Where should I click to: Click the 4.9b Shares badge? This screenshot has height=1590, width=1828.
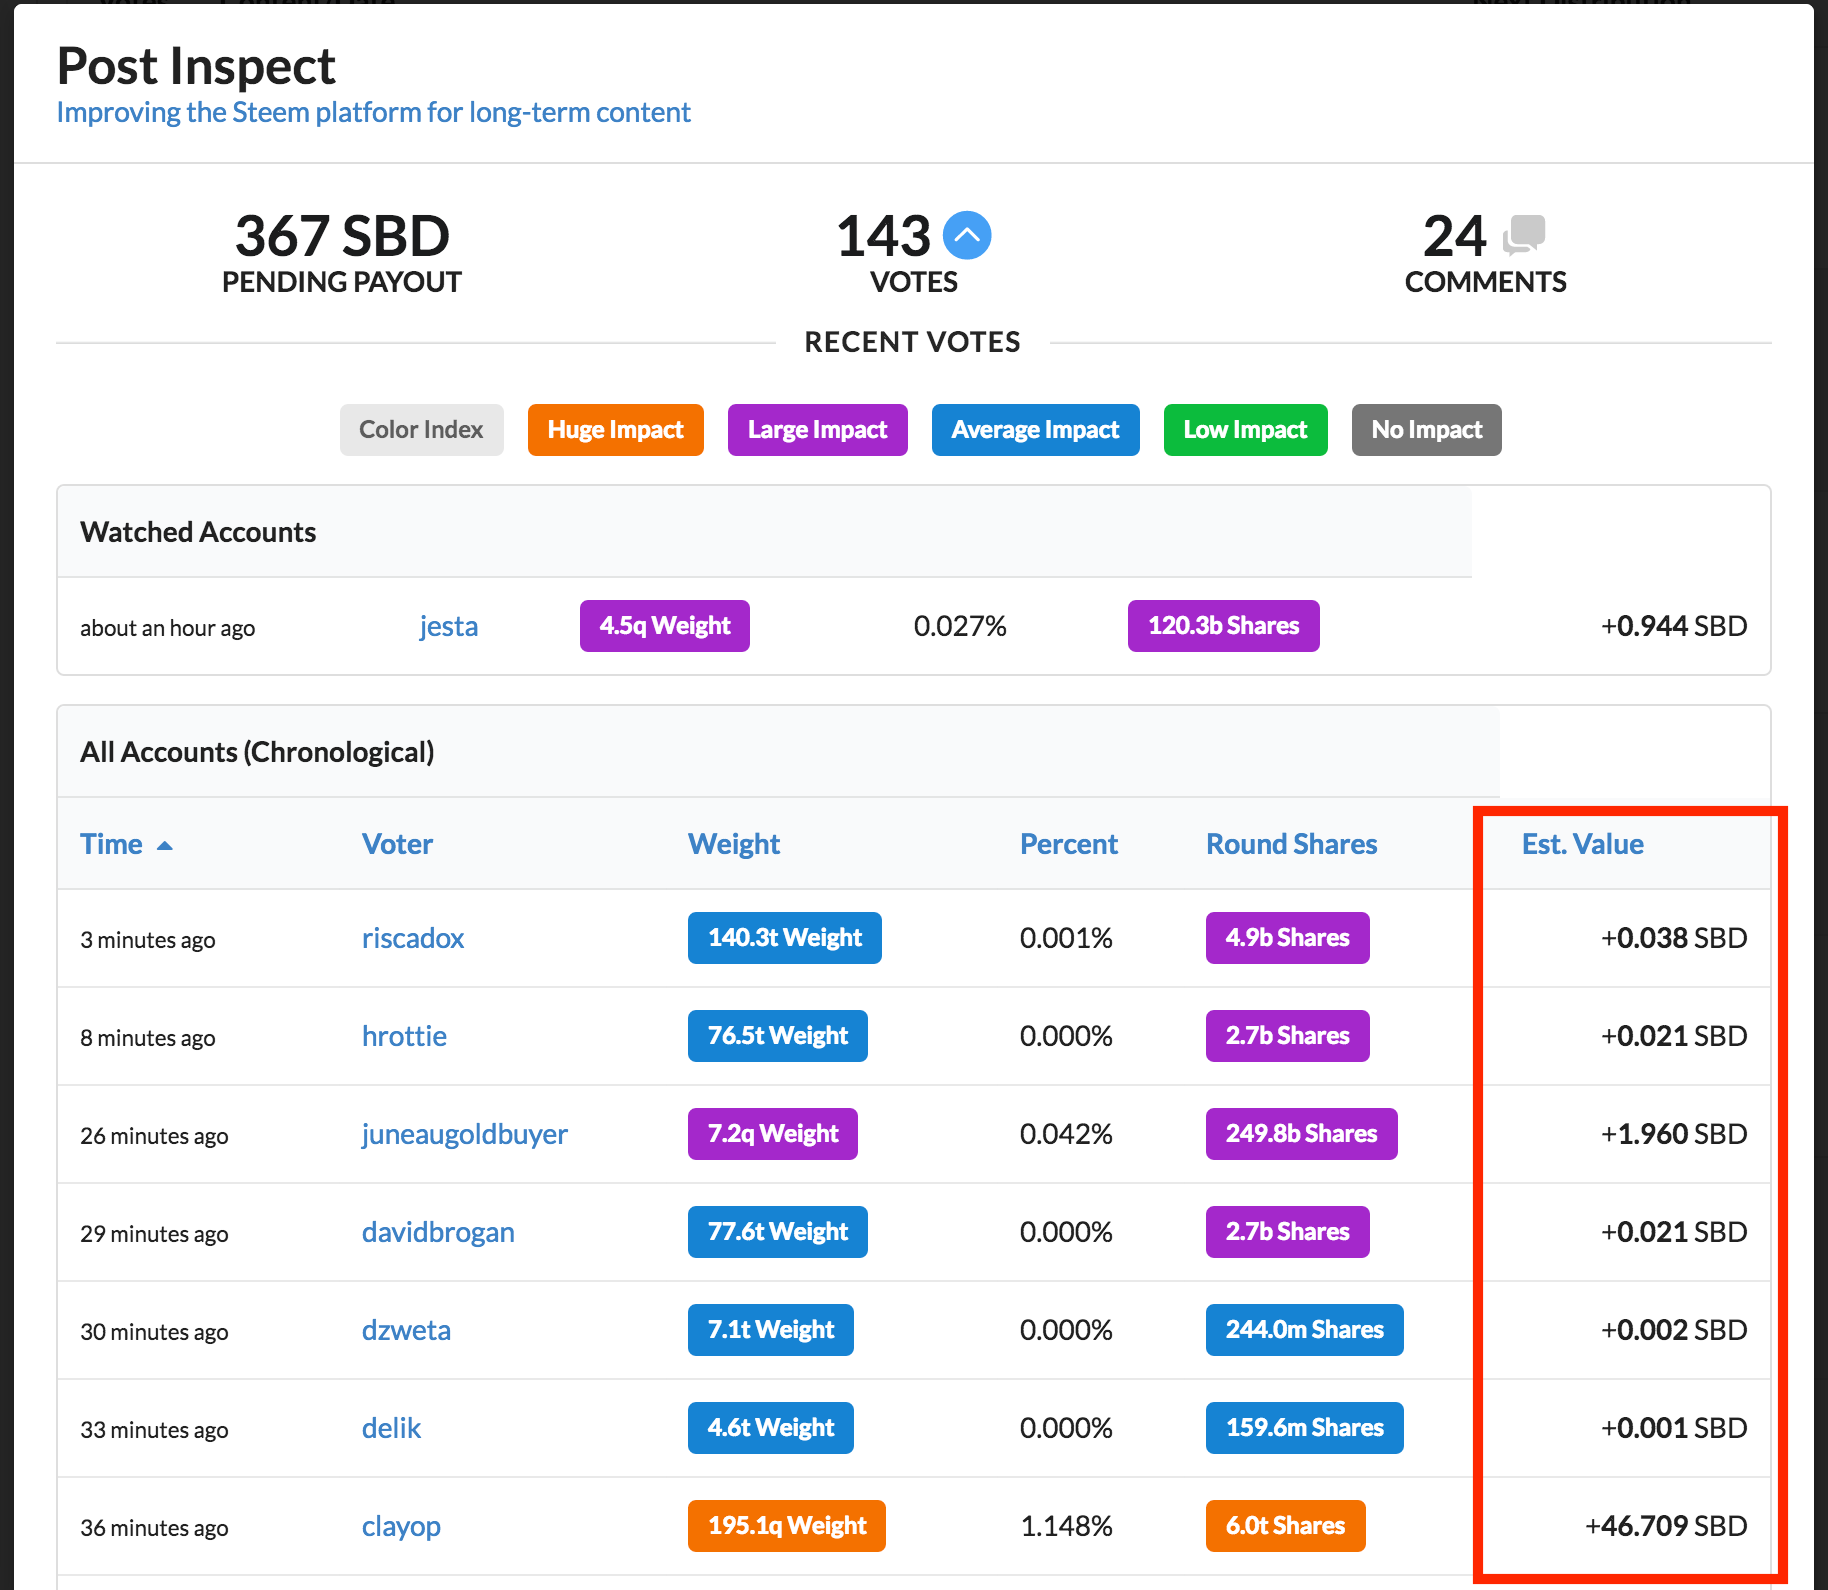pyautogui.click(x=1287, y=938)
